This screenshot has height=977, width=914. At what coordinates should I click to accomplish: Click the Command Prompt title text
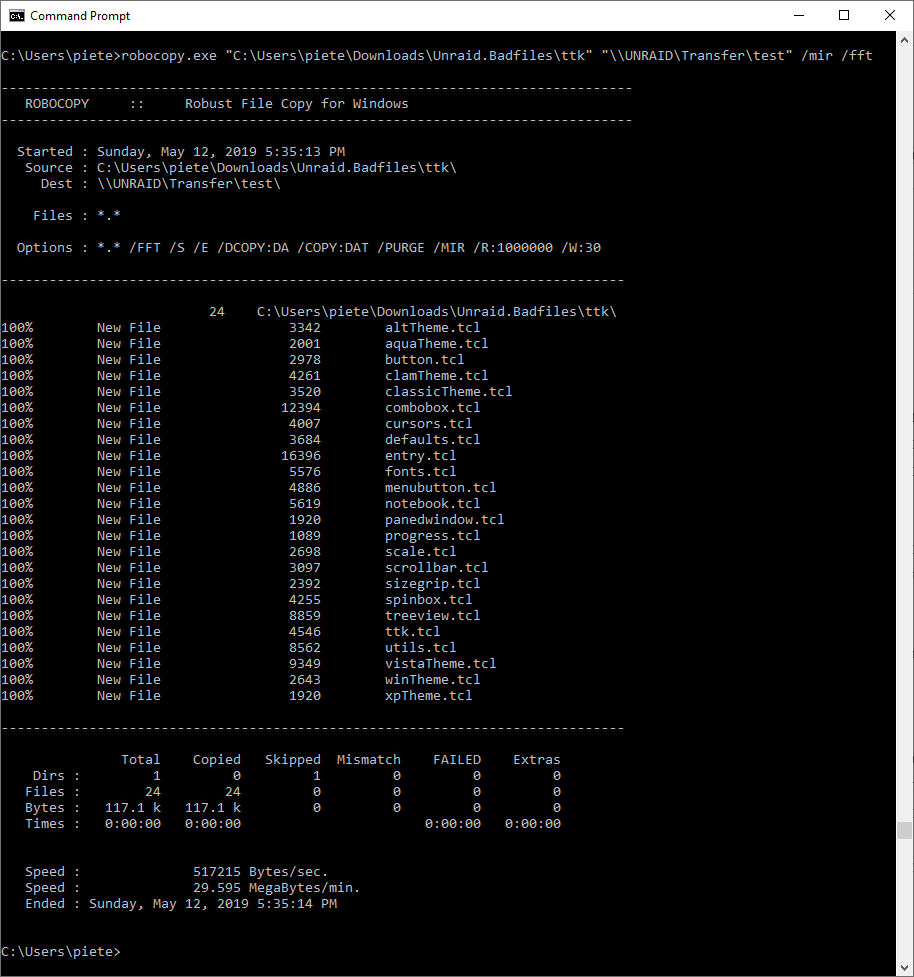coord(80,16)
